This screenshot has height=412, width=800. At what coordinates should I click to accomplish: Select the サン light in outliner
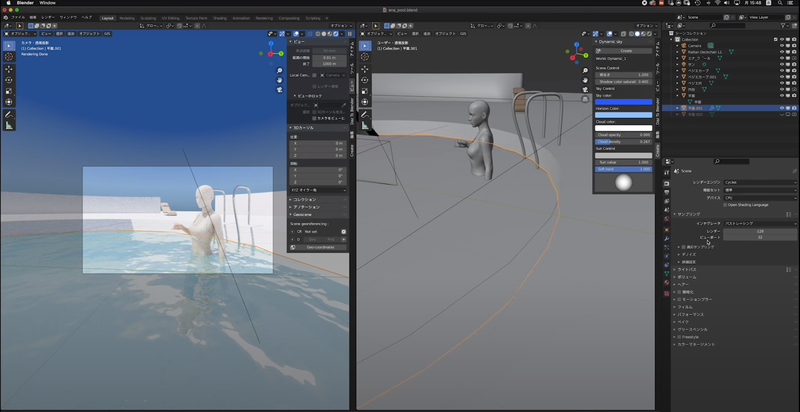pos(691,64)
